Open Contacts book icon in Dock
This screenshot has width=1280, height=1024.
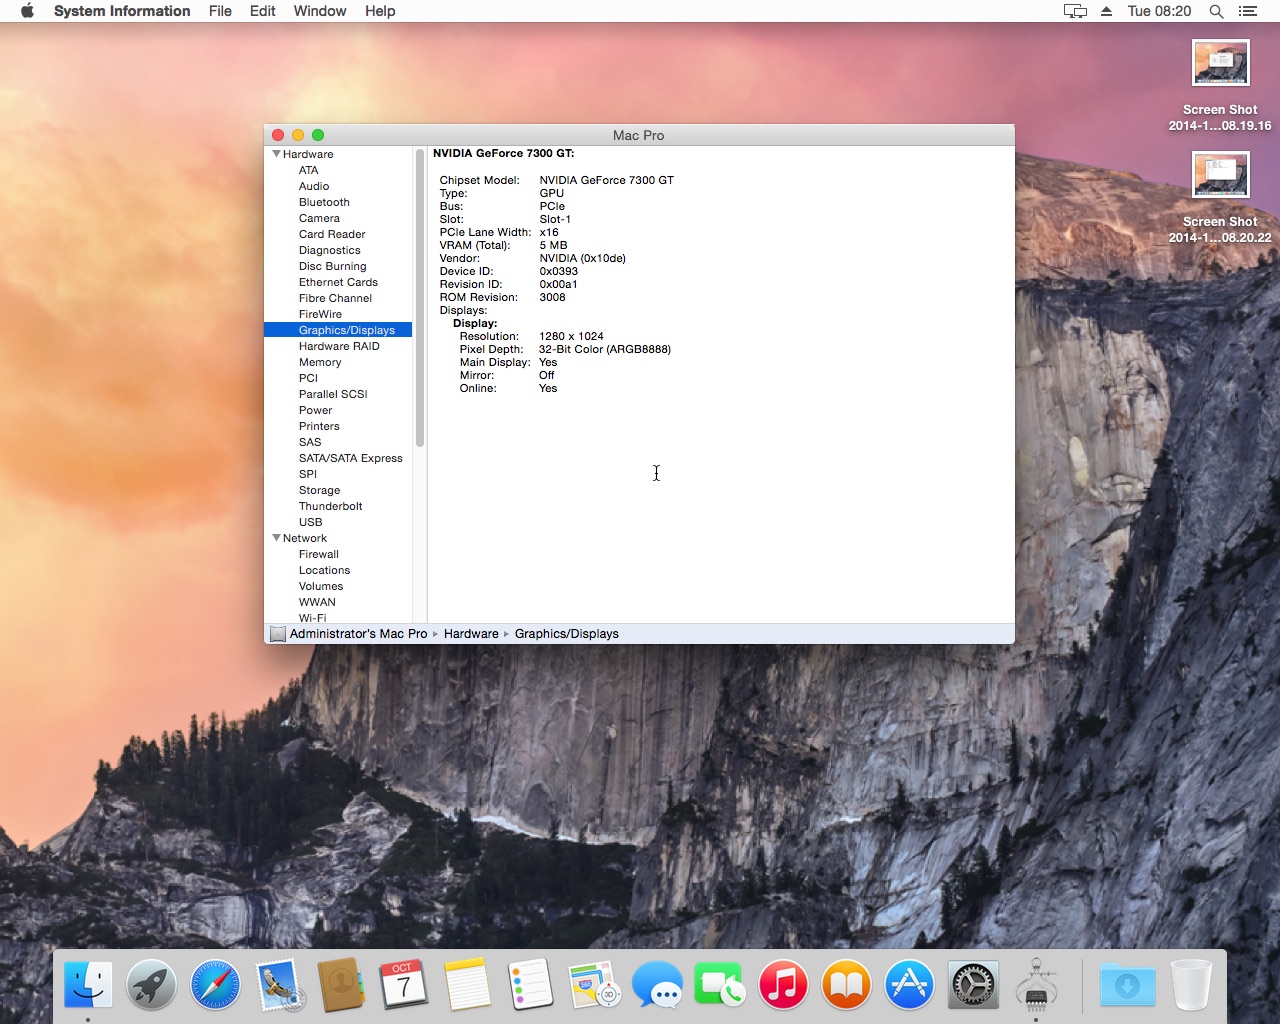coord(342,985)
